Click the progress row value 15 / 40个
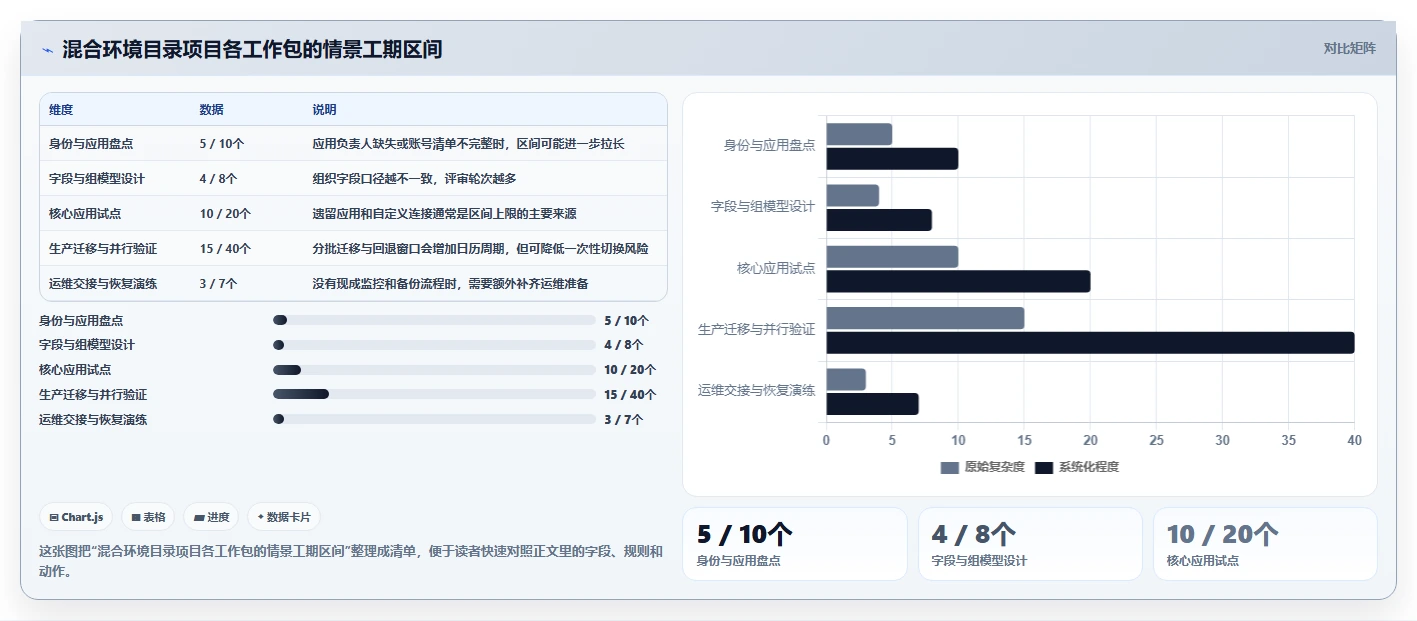 coord(630,395)
